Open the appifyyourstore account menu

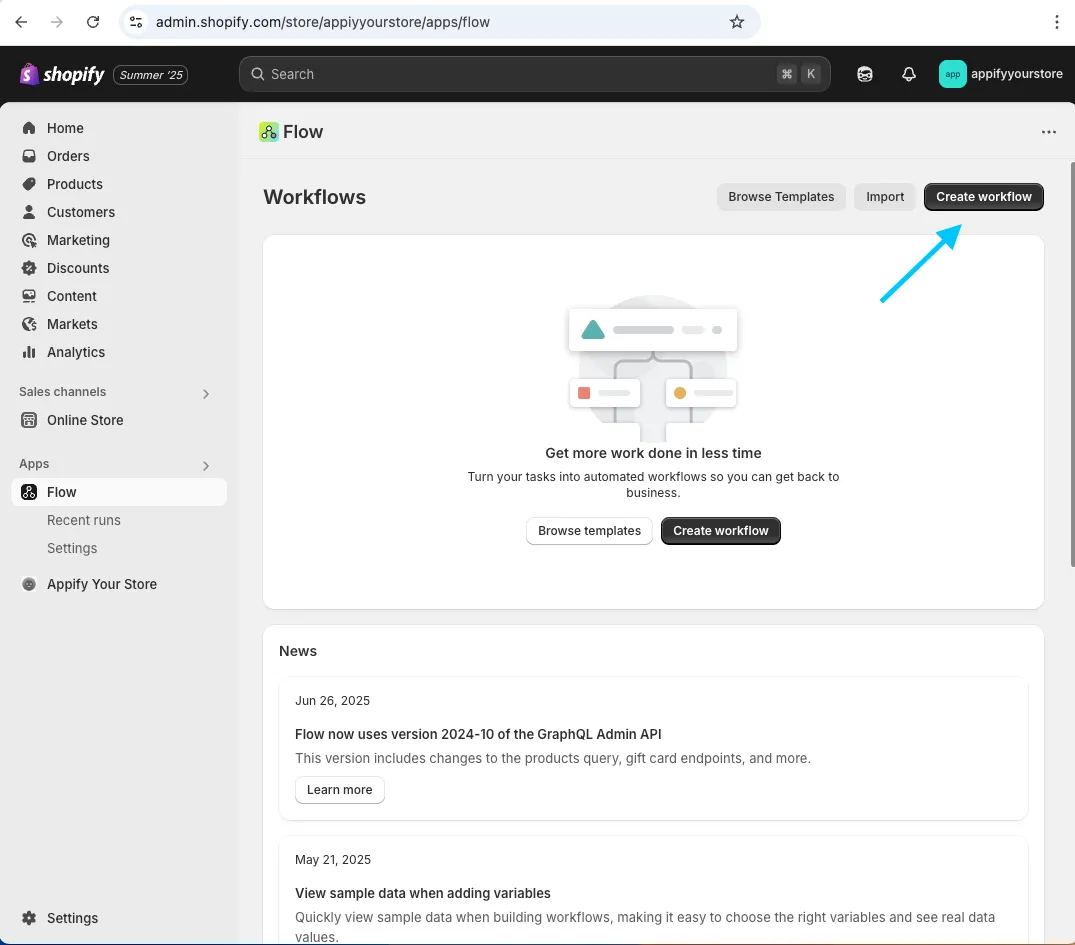click(1001, 74)
